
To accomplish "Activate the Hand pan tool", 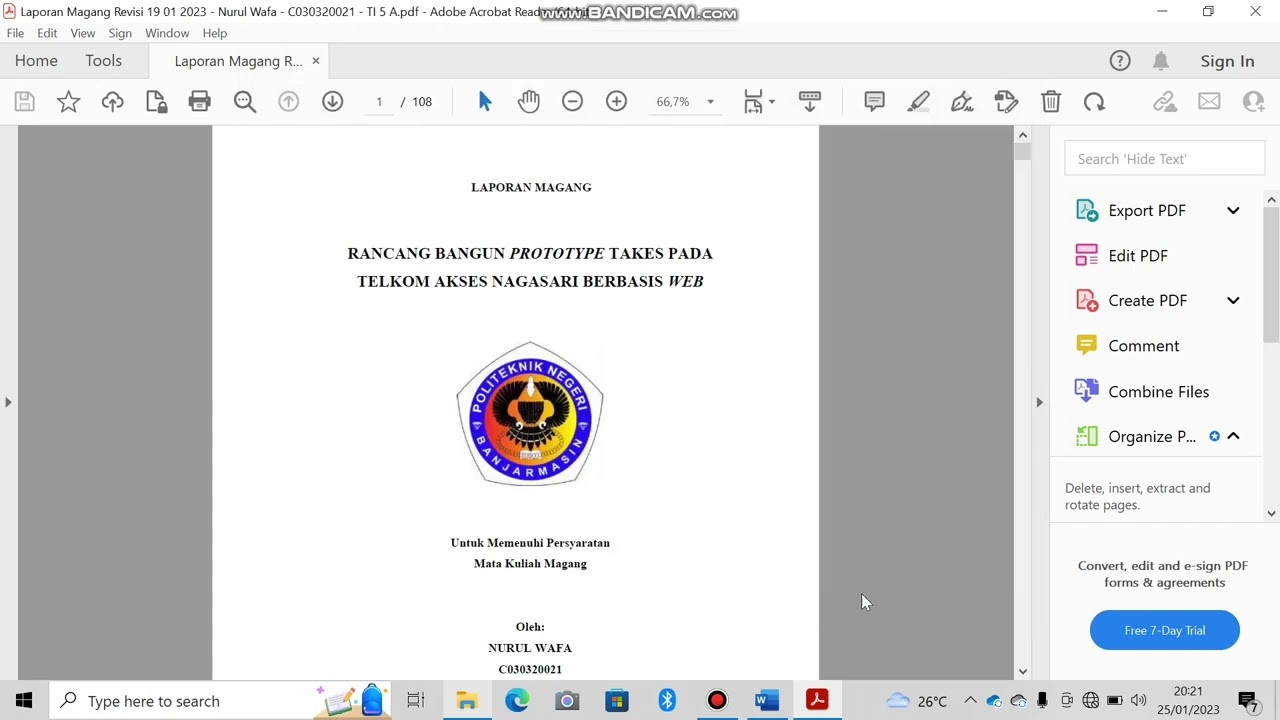I will point(529,101).
